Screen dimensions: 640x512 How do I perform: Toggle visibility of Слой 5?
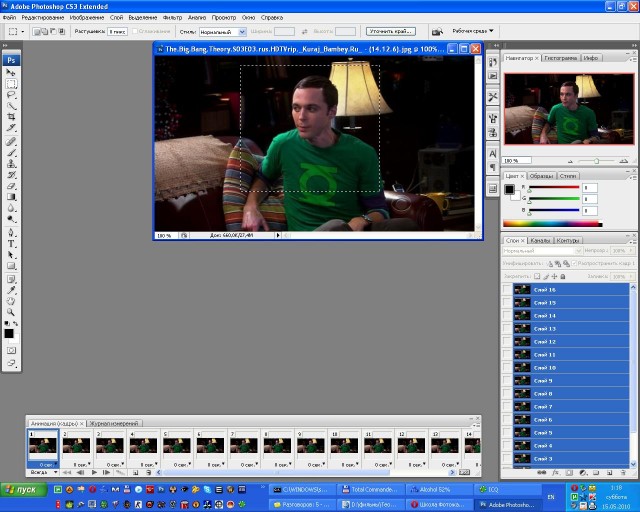click(x=507, y=433)
